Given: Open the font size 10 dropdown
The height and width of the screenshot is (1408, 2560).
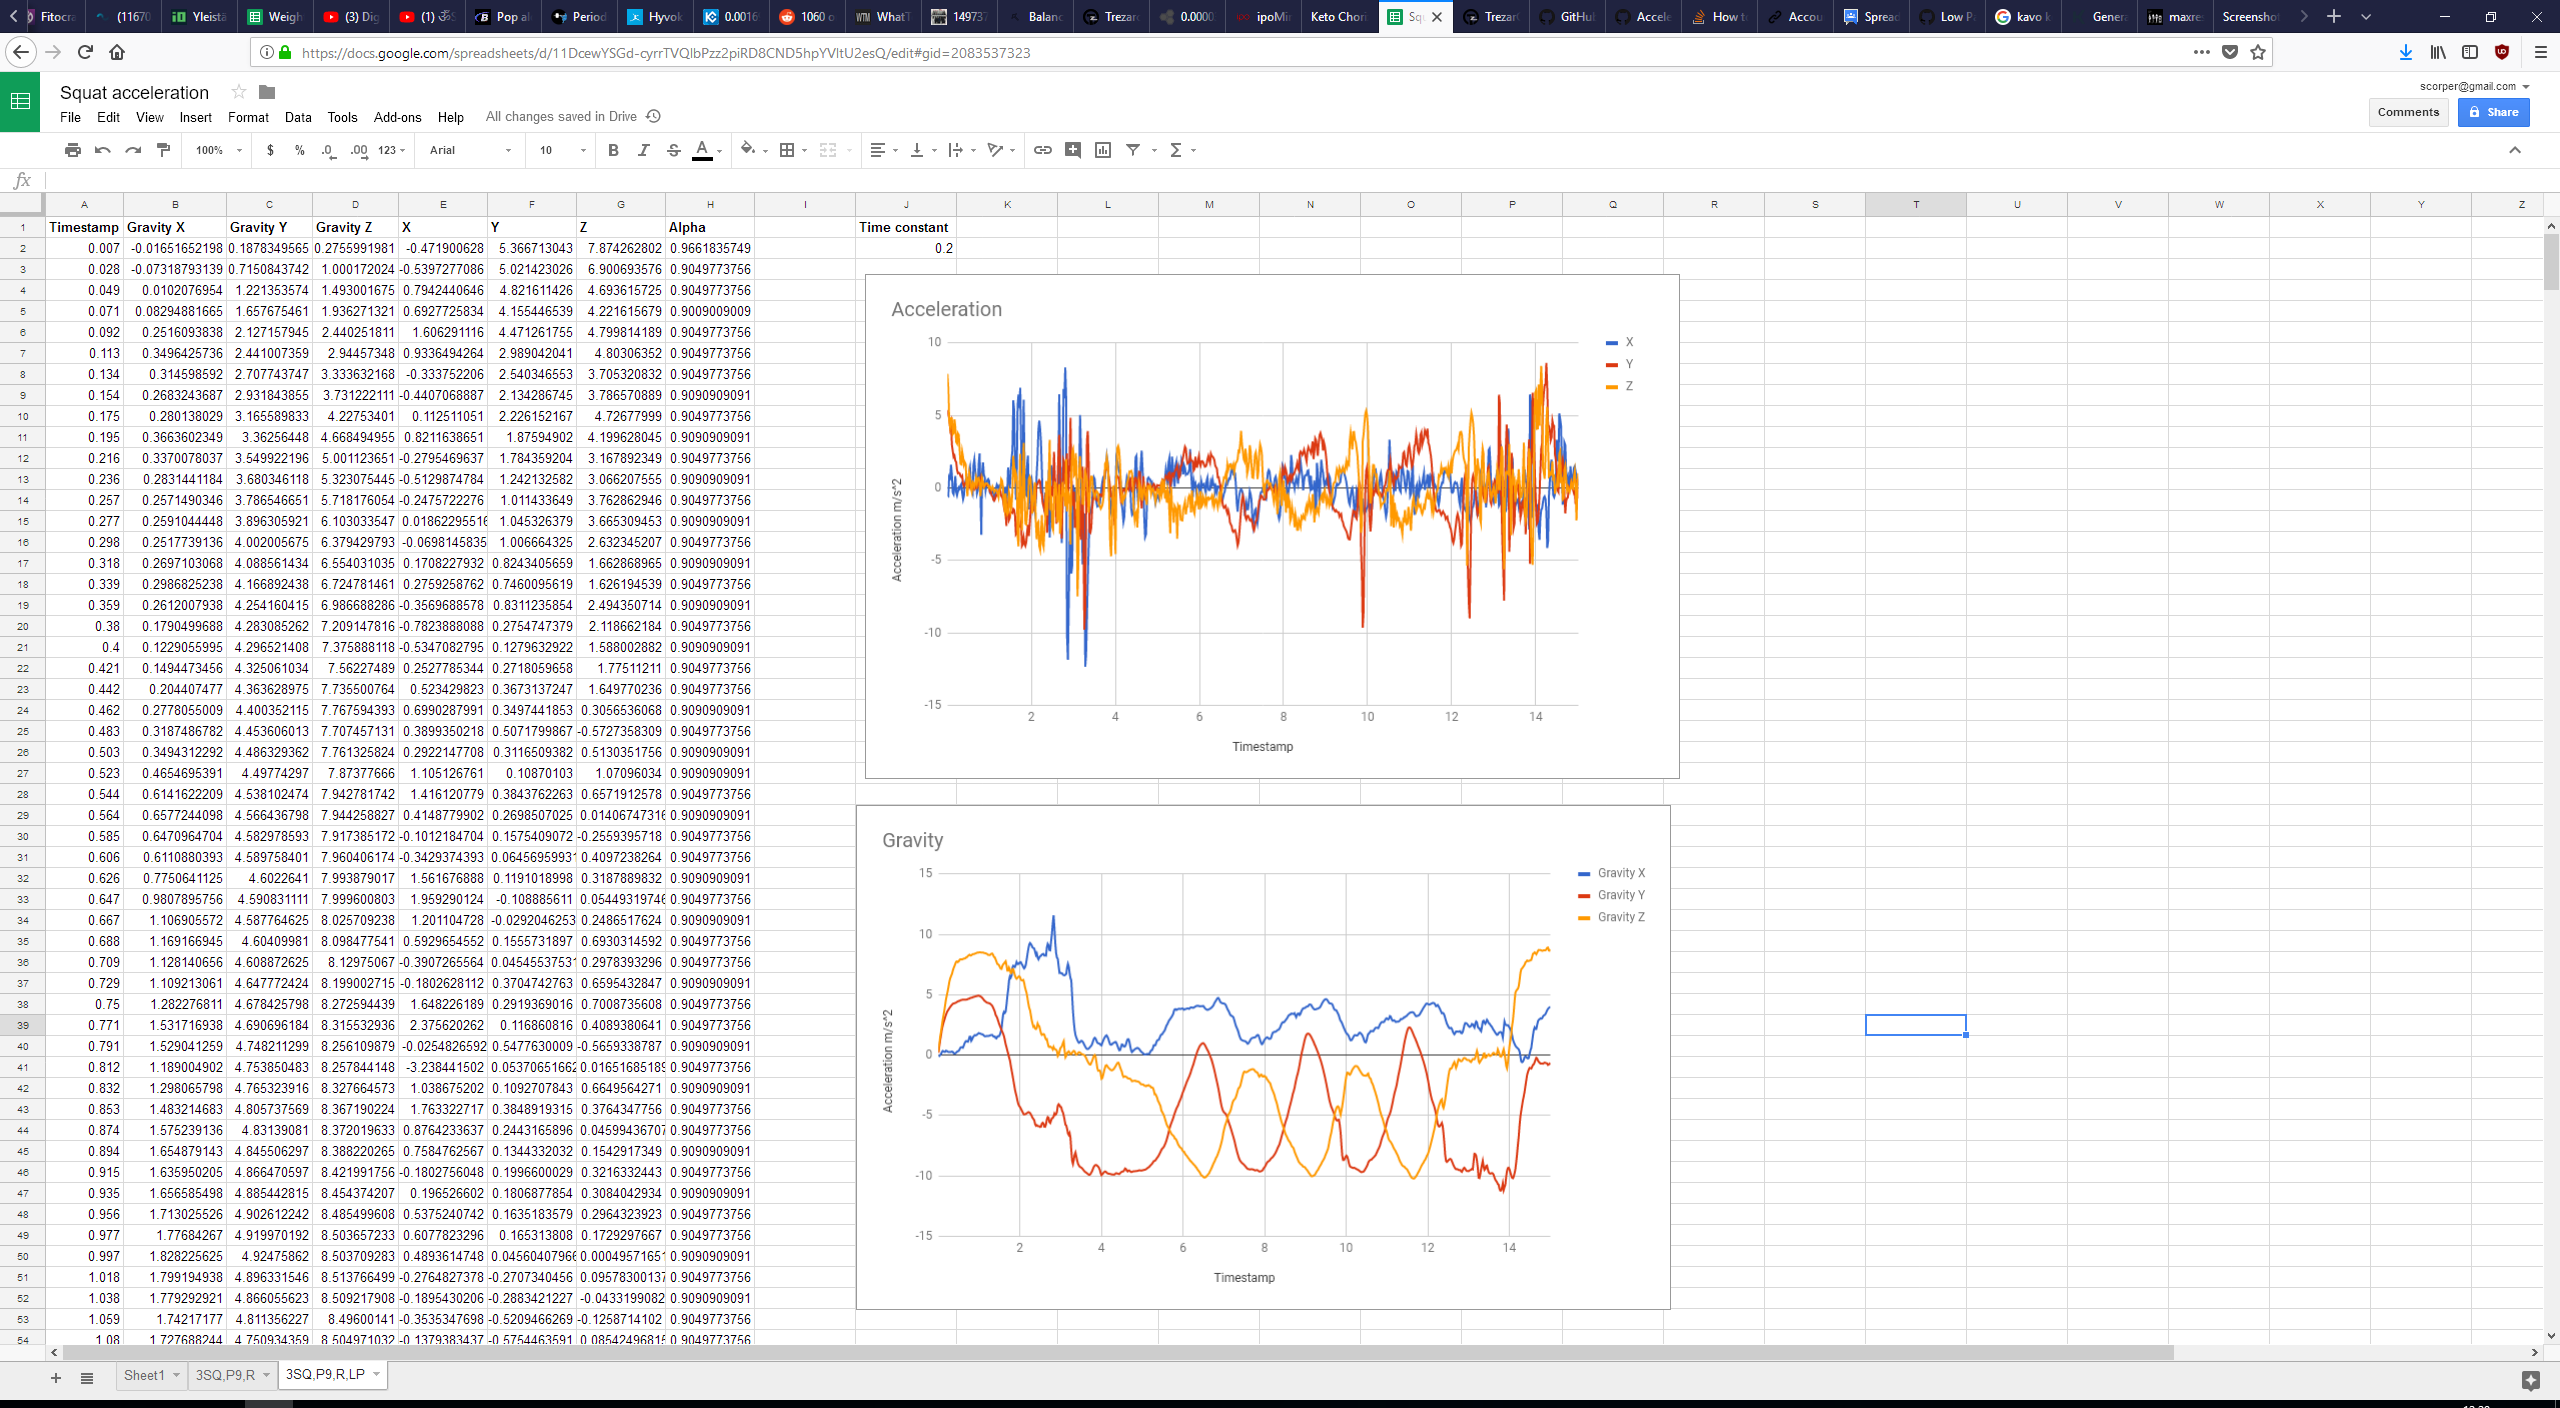Looking at the screenshot, I should [x=563, y=150].
